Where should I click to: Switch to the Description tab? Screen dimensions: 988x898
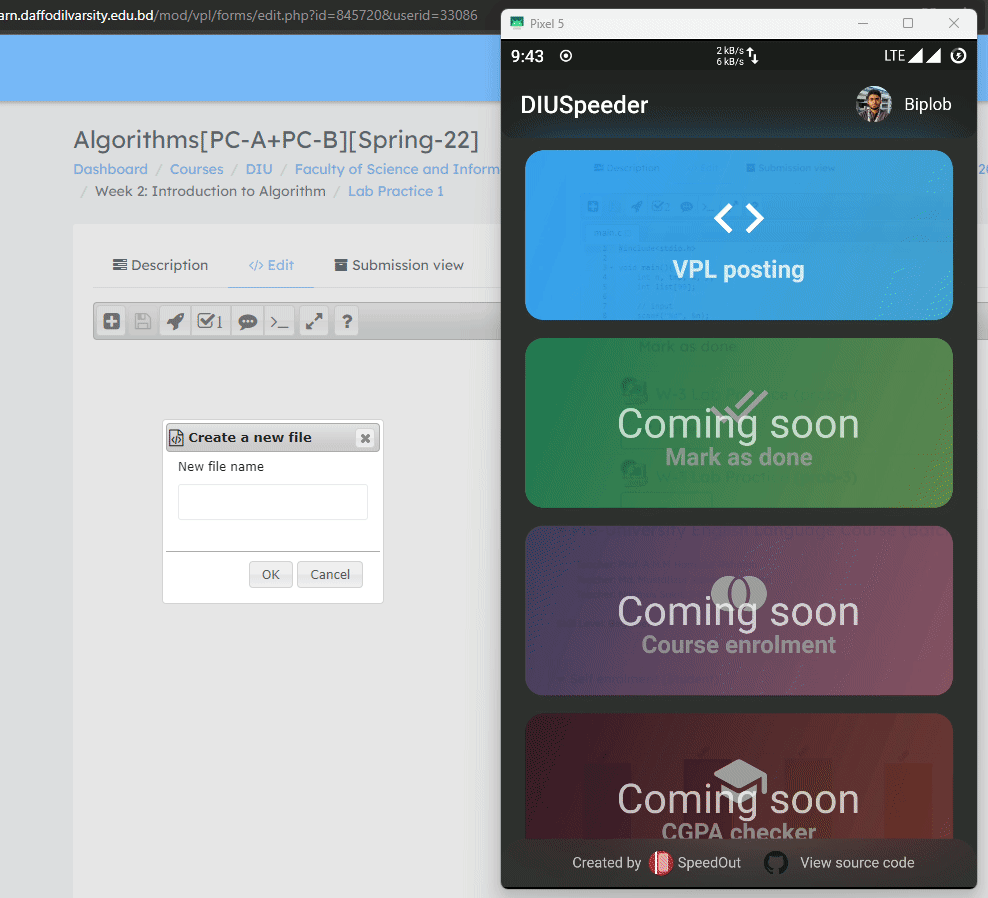[x=160, y=265]
